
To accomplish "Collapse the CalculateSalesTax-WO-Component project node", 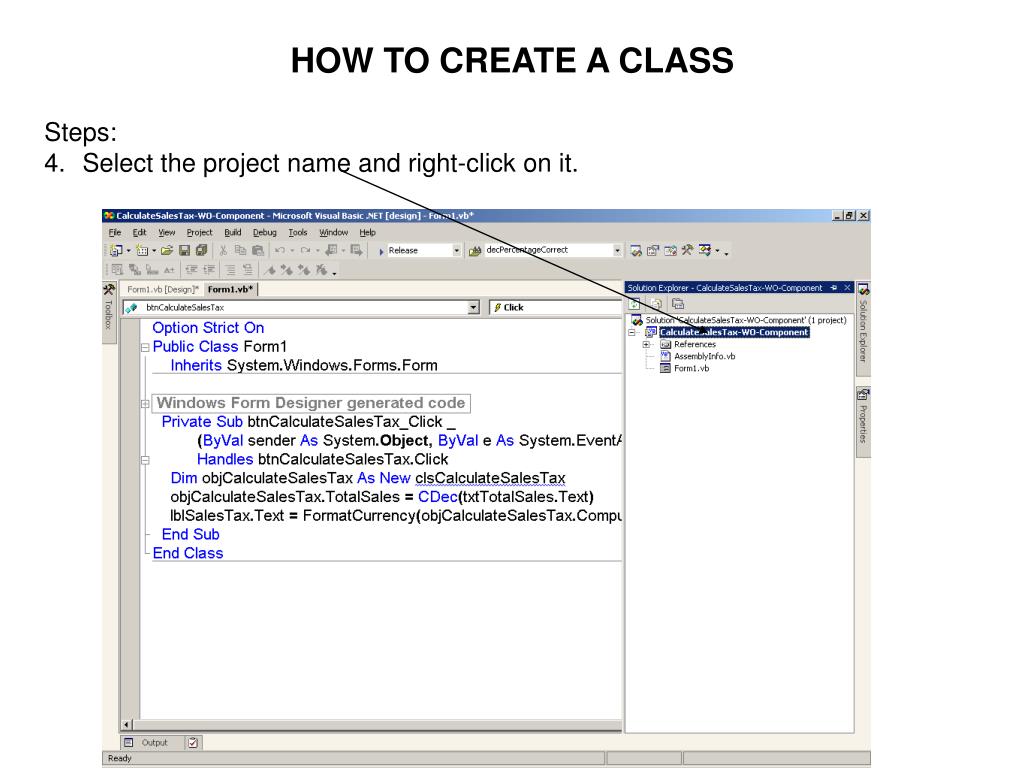I will tap(632, 332).
